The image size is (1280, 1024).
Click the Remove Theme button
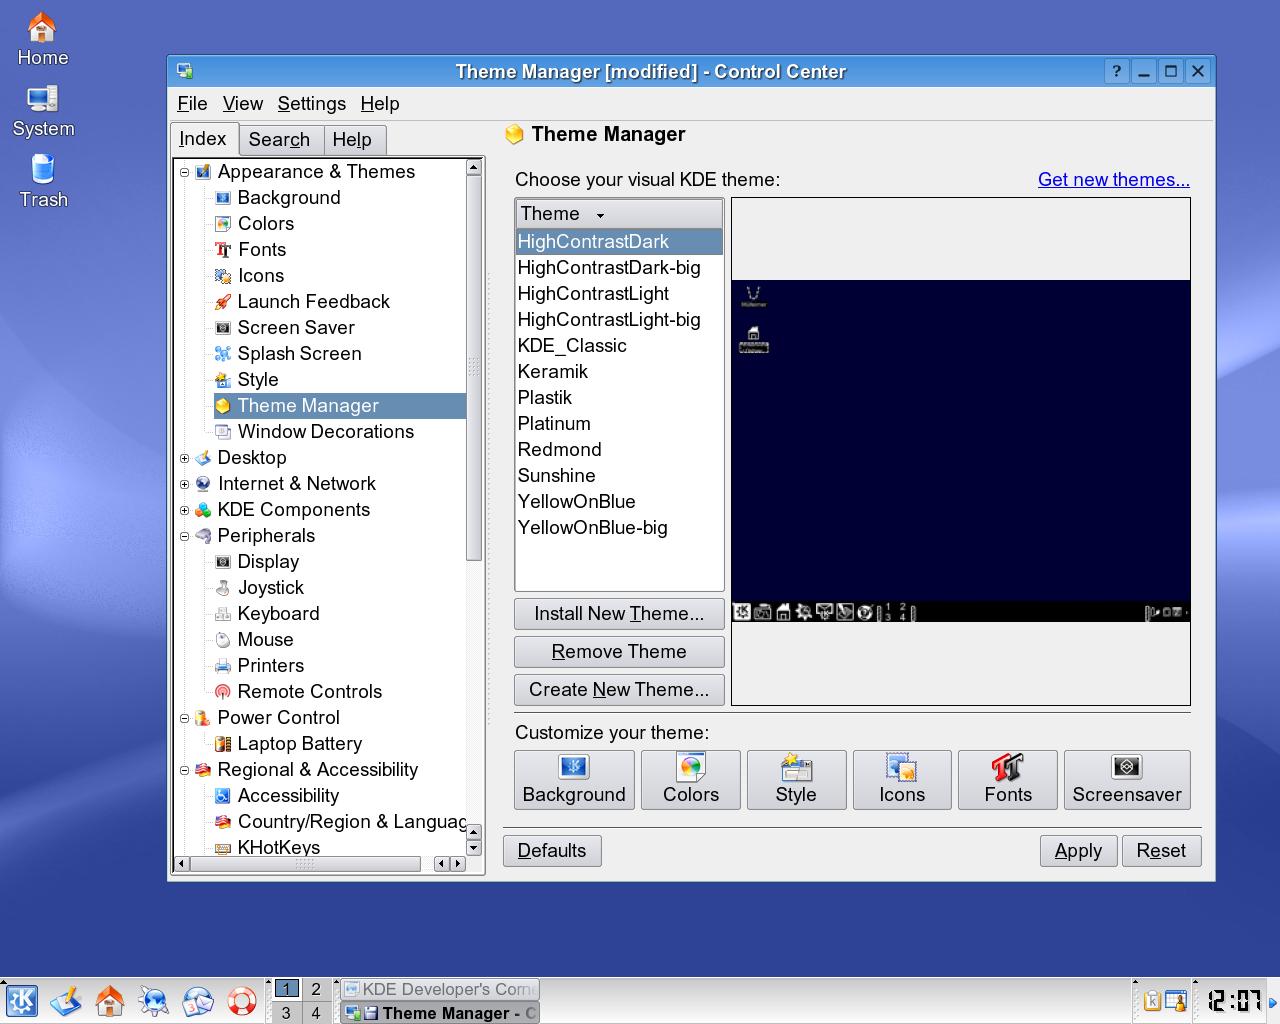[x=619, y=652]
